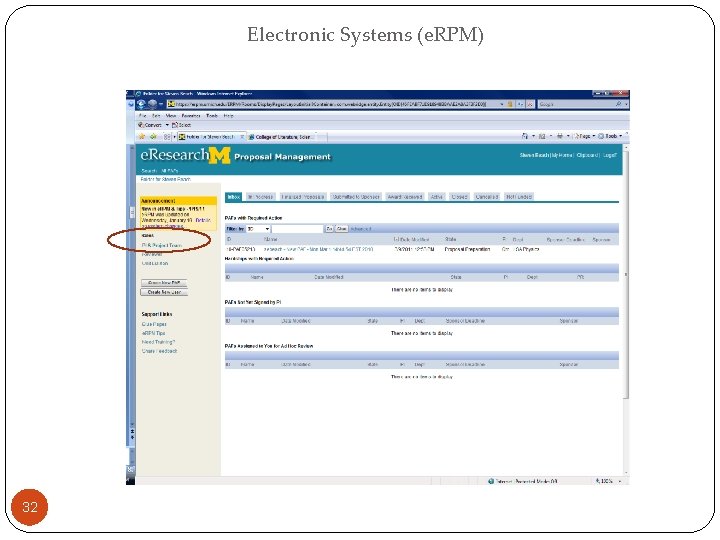Click the Details link in announcement

[x=202, y=220]
